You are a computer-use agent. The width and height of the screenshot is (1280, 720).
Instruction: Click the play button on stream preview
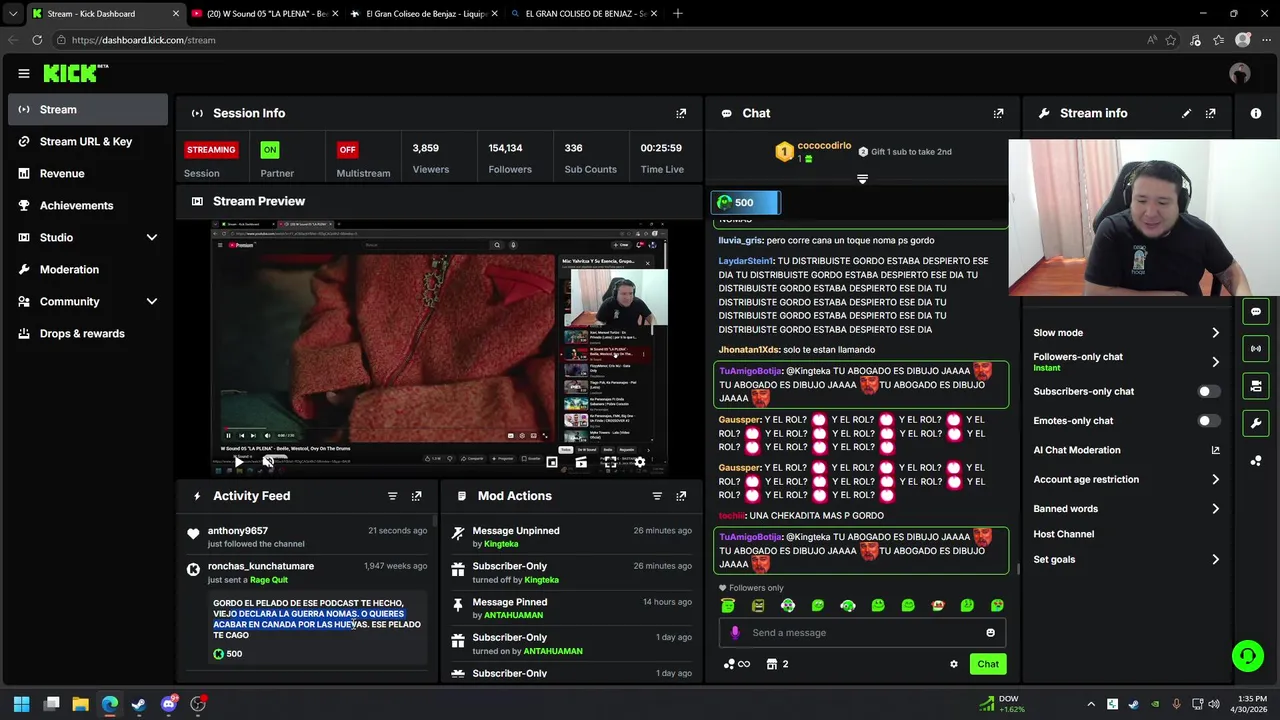[x=238, y=462]
